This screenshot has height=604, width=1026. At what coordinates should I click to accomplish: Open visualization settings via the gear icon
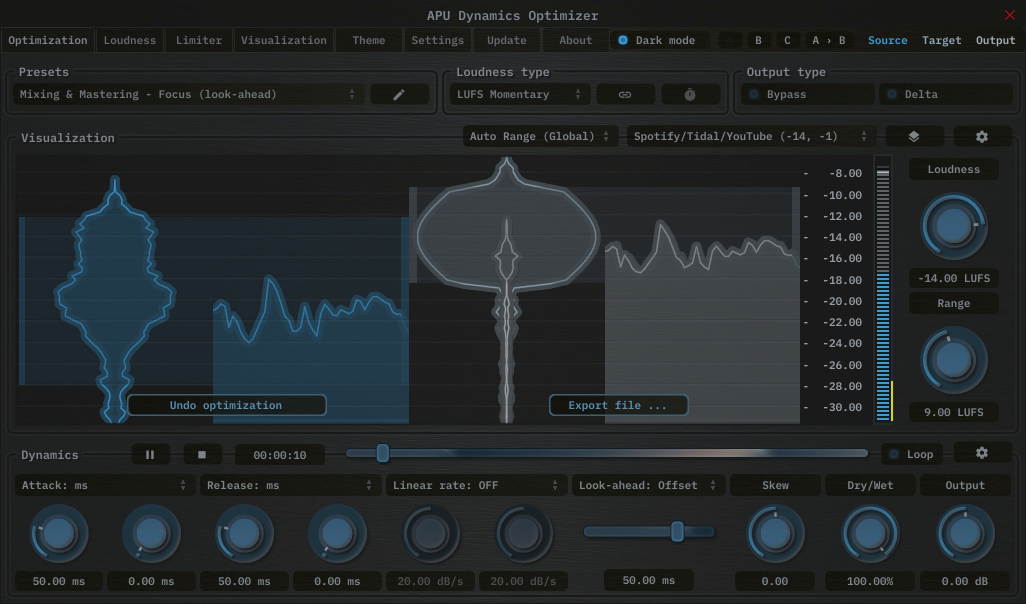982,135
